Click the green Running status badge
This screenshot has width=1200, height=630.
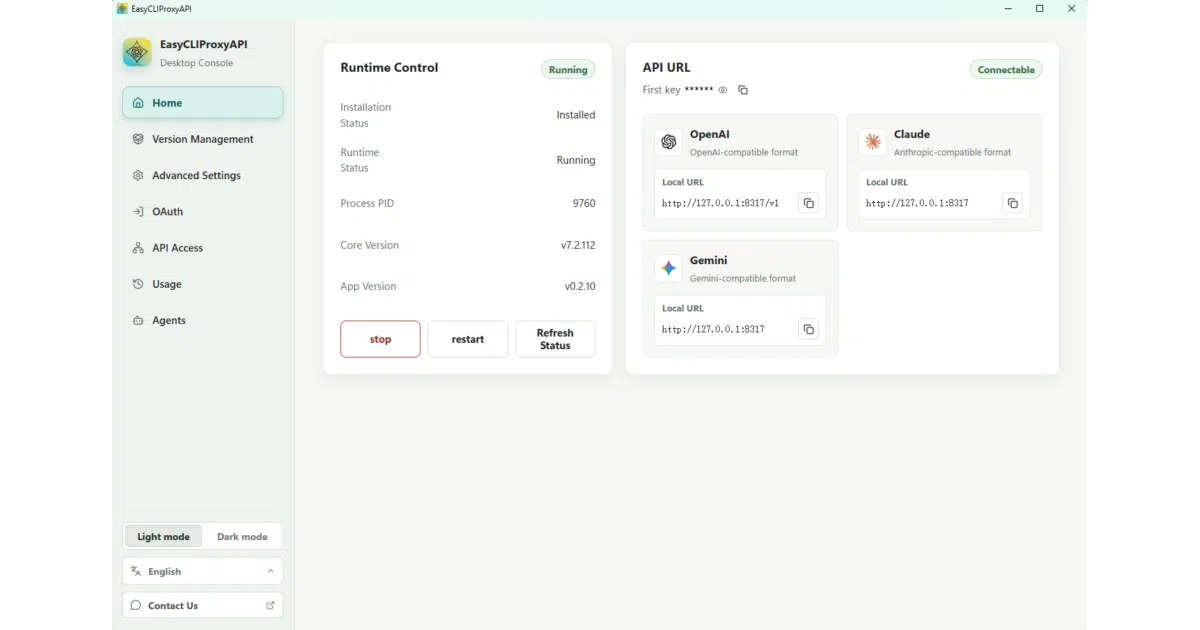[x=568, y=70]
